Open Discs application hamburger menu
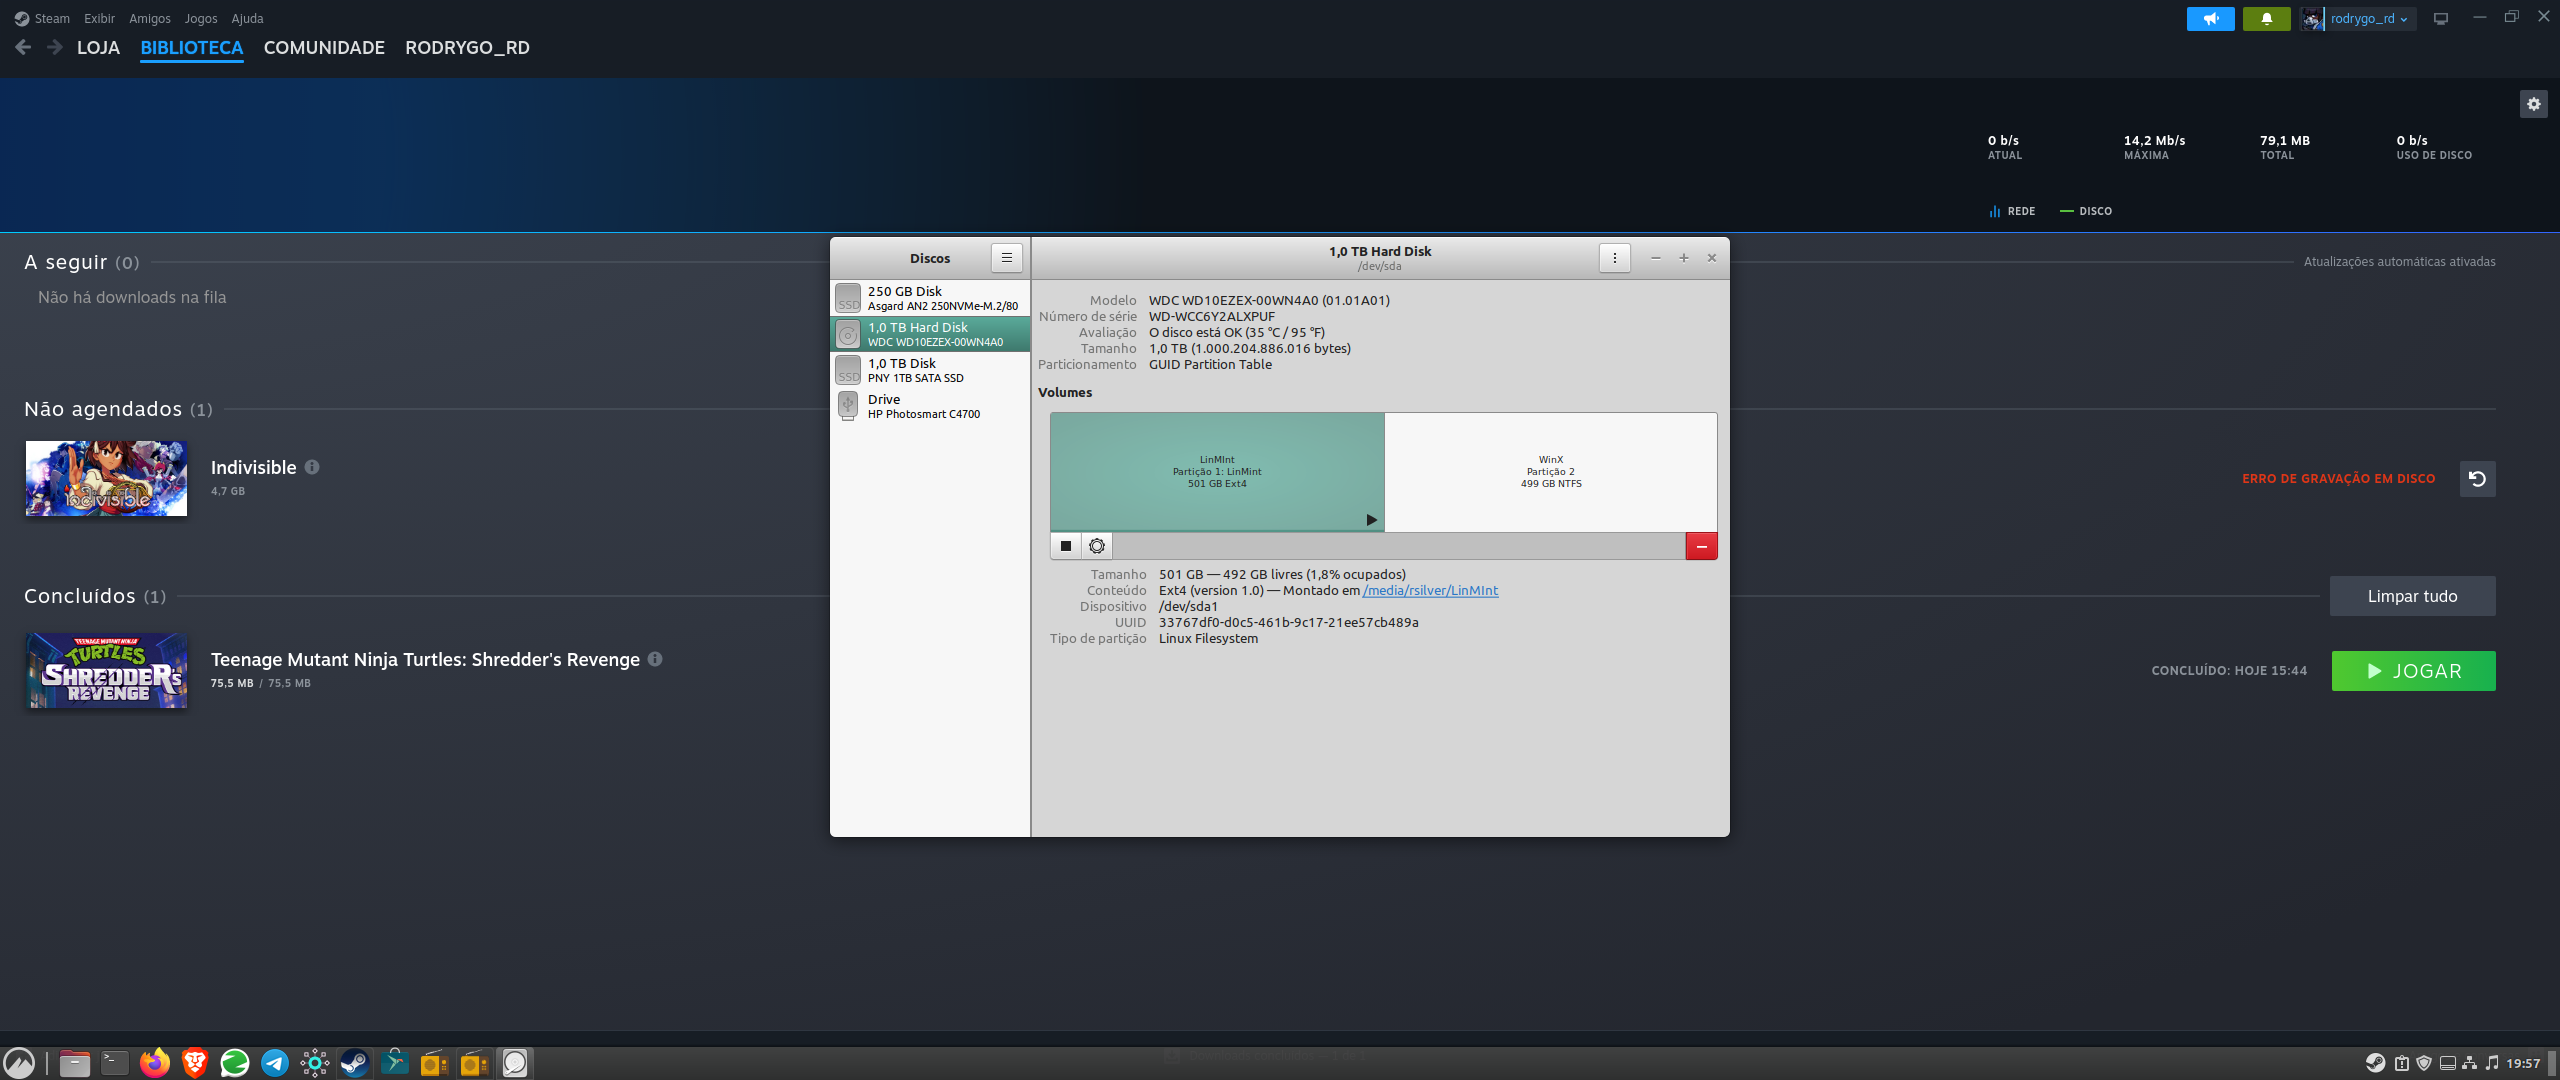The height and width of the screenshot is (1080, 2560). coord(1007,258)
